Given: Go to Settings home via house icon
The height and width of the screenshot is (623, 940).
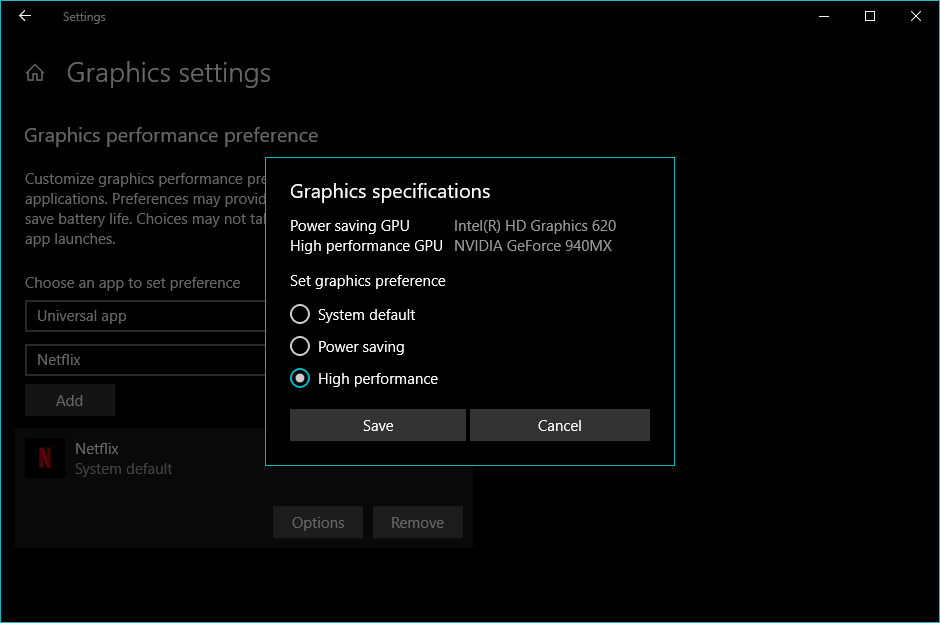Looking at the screenshot, I should click(x=35, y=73).
